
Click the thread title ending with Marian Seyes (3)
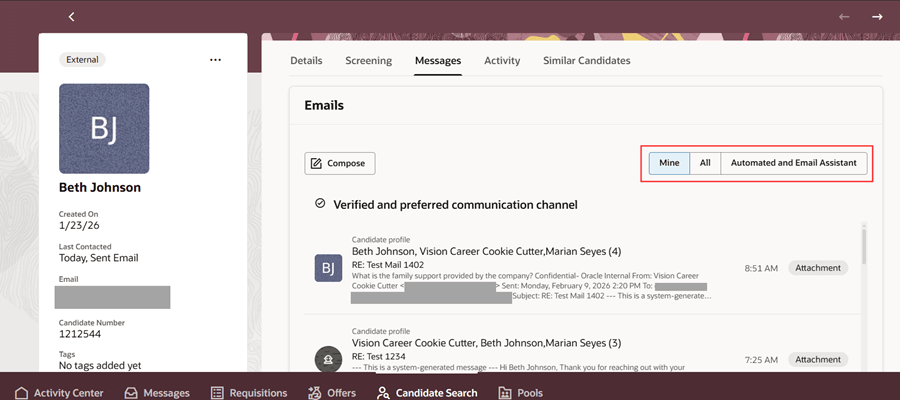pos(487,343)
